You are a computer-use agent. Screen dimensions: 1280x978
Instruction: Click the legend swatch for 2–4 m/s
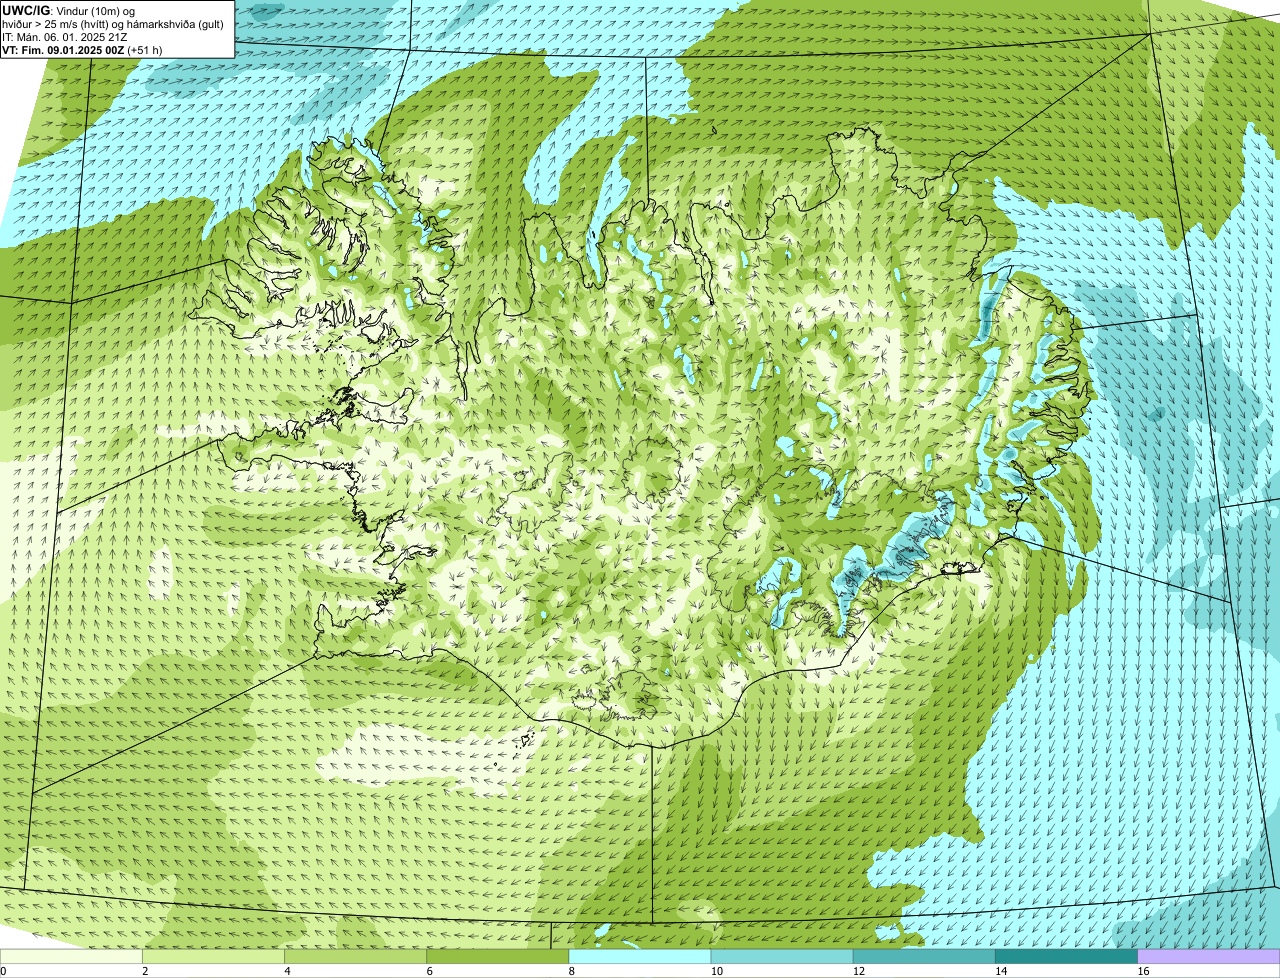coord(214,956)
